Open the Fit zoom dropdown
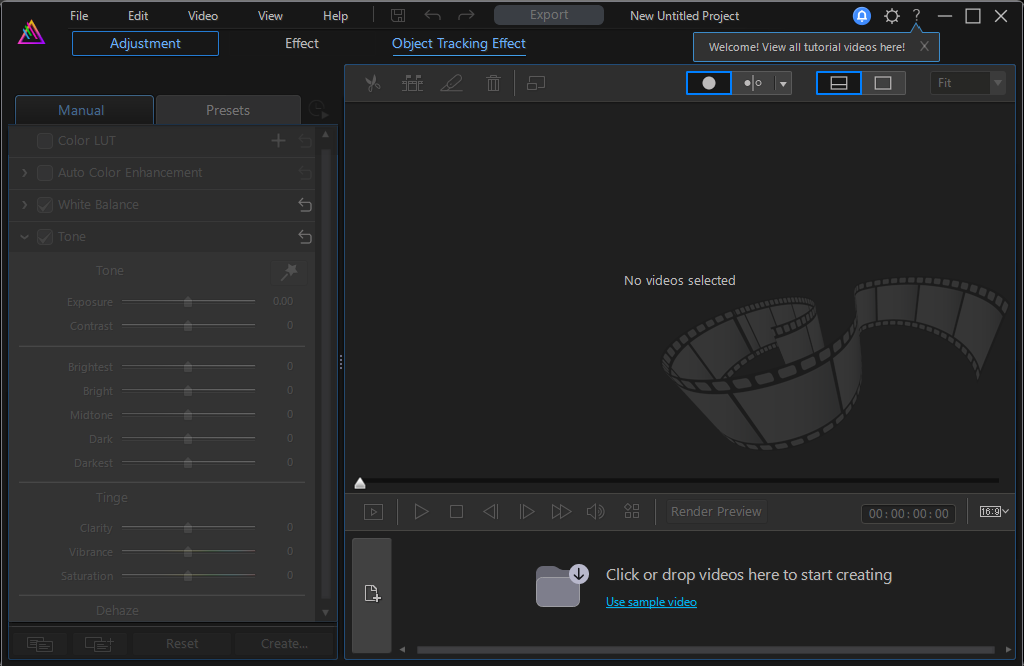The height and width of the screenshot is (666, 1024). click(x=967, y=84)
